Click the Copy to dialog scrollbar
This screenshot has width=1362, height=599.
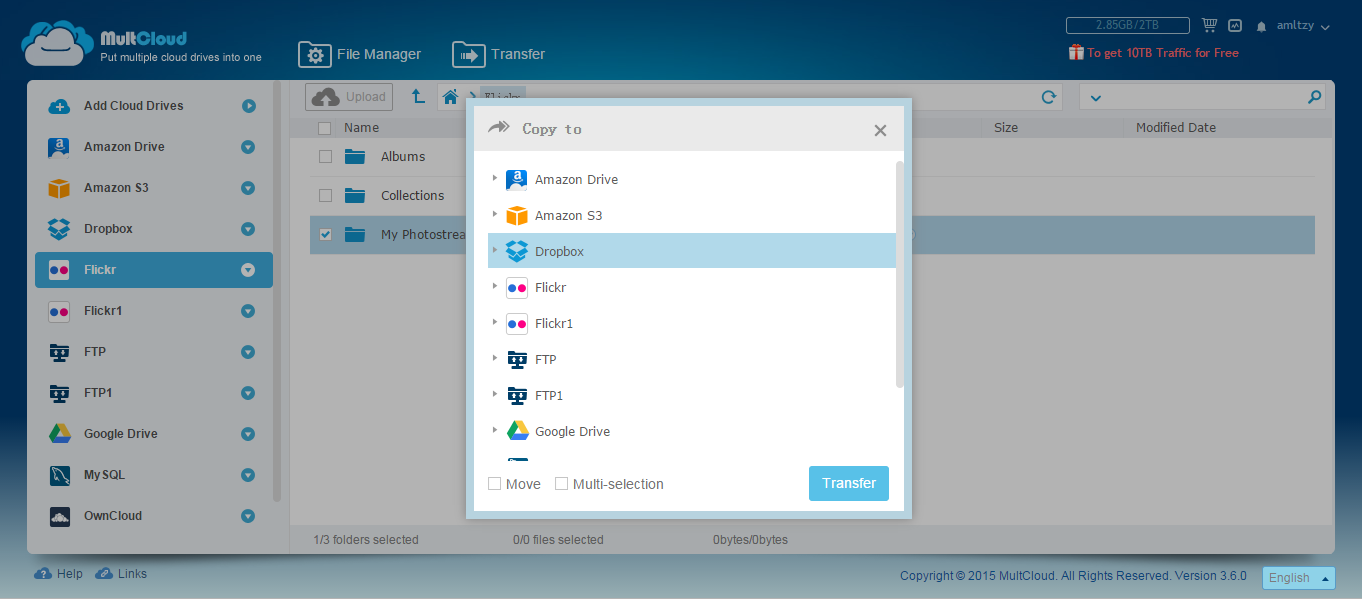[900, 274]
